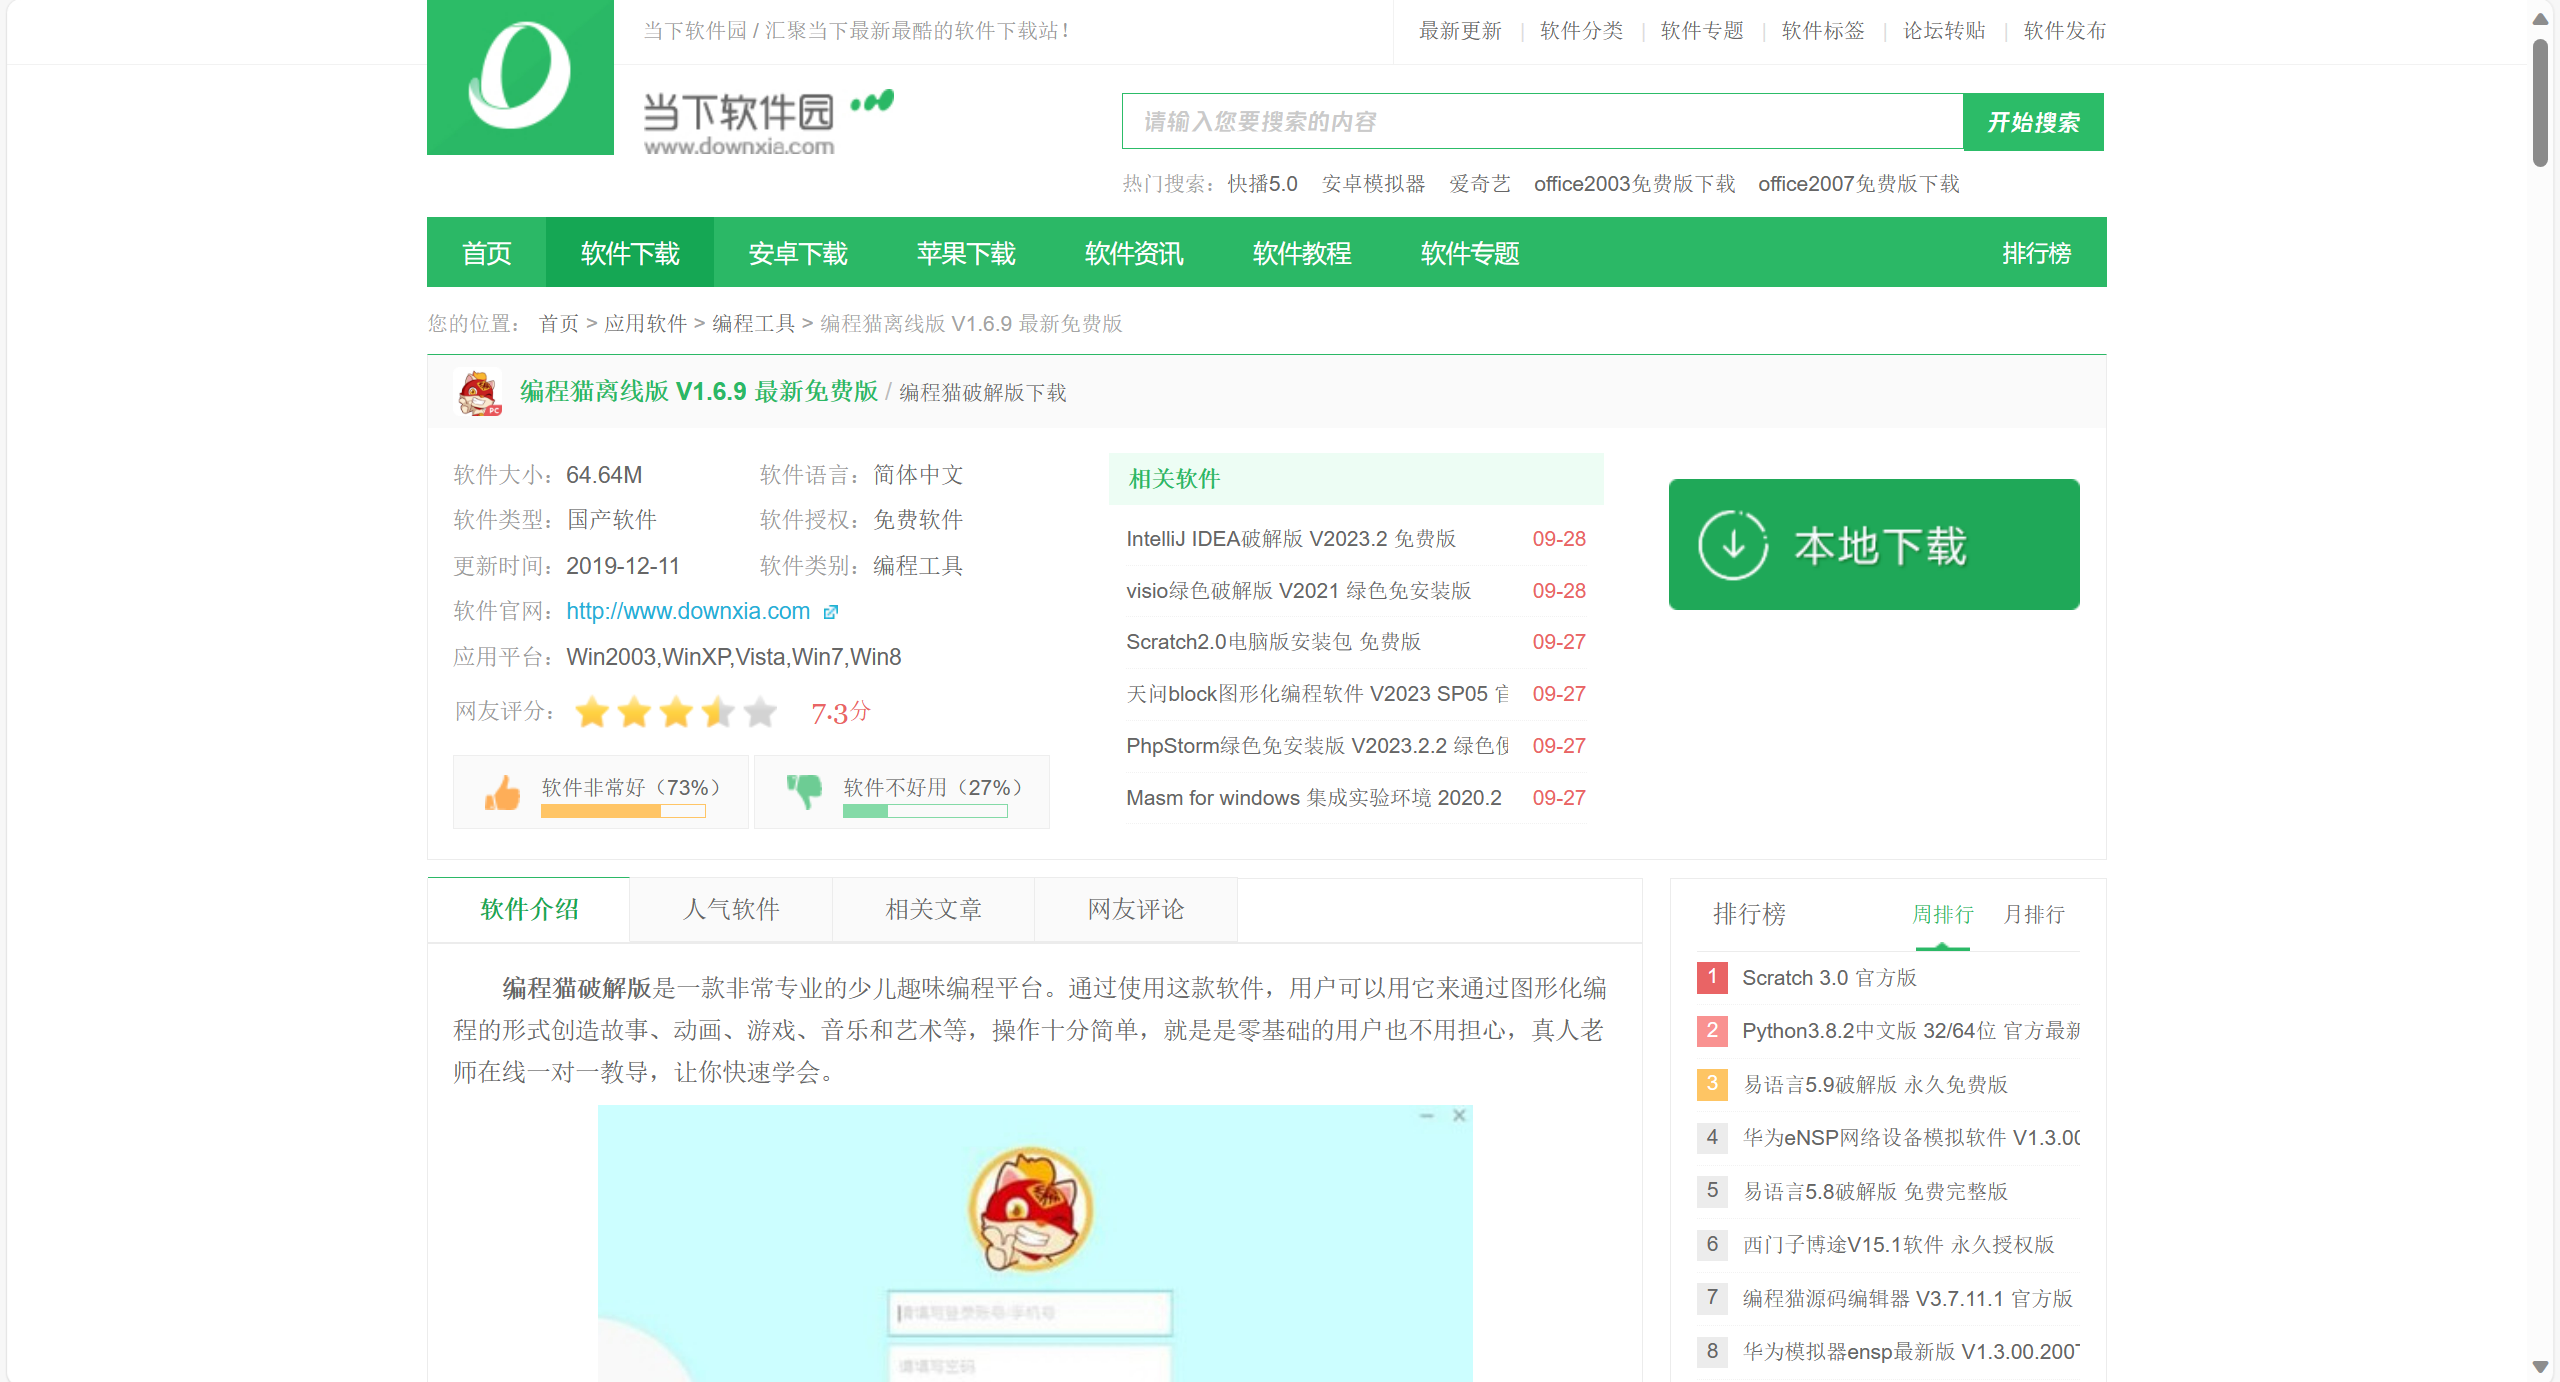2560x1382 pixels.
Task: Click the close X on the screenshot window
Action: tap(1459, 1115)
